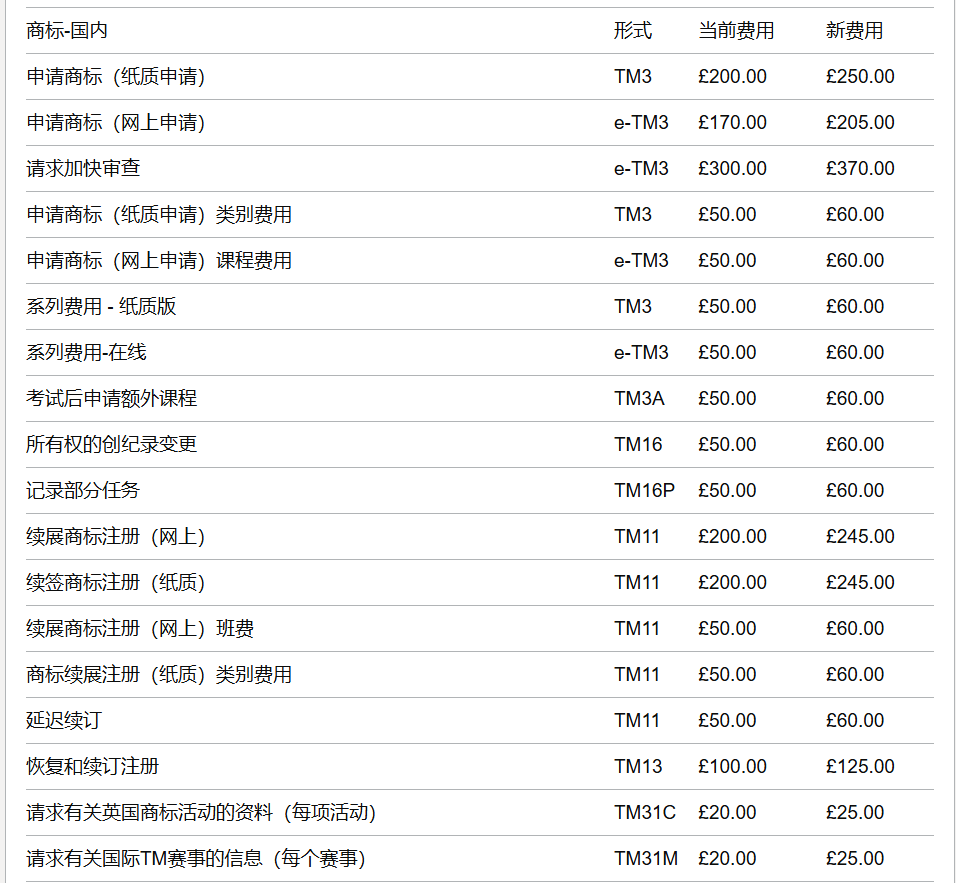Click £60.00 in the 班费 row
This screenshot has height=883, width=956.
point(855,629)
